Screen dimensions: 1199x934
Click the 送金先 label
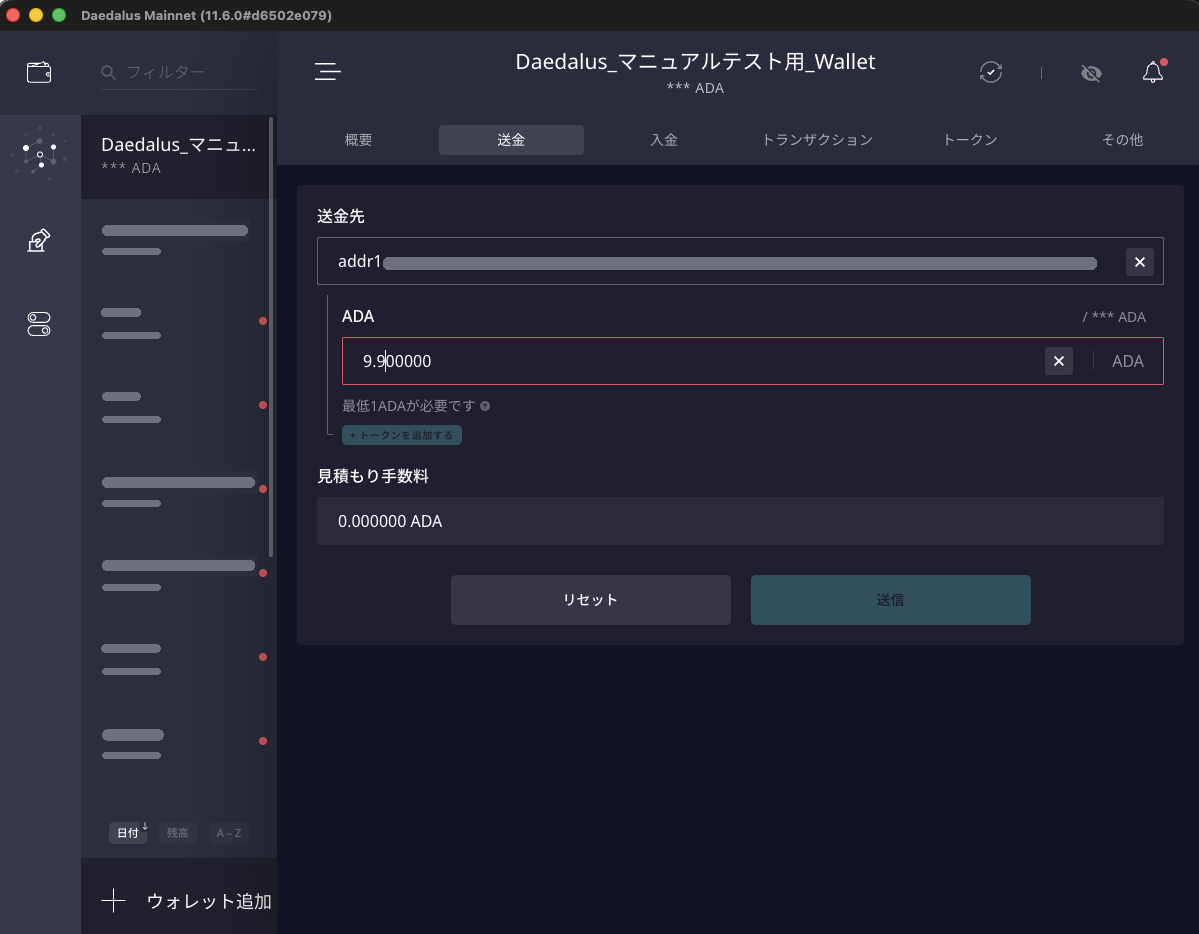click(x=341, y=216)
